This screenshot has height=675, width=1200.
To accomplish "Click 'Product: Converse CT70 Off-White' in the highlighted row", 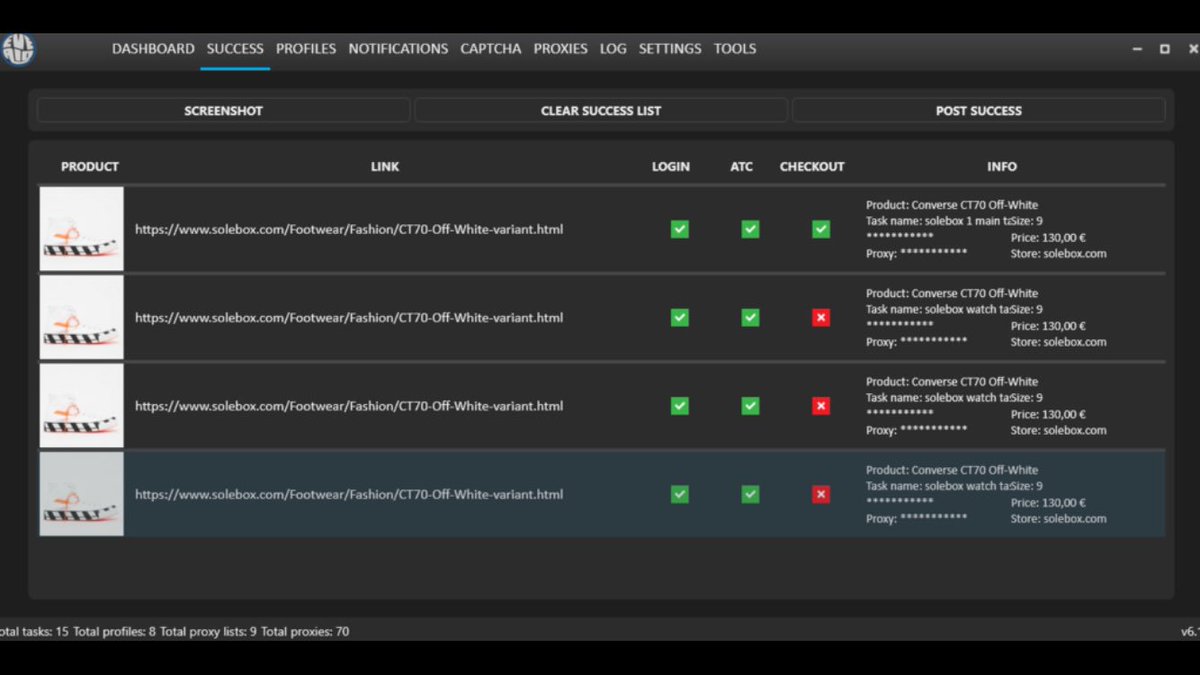I will (952, 470).
